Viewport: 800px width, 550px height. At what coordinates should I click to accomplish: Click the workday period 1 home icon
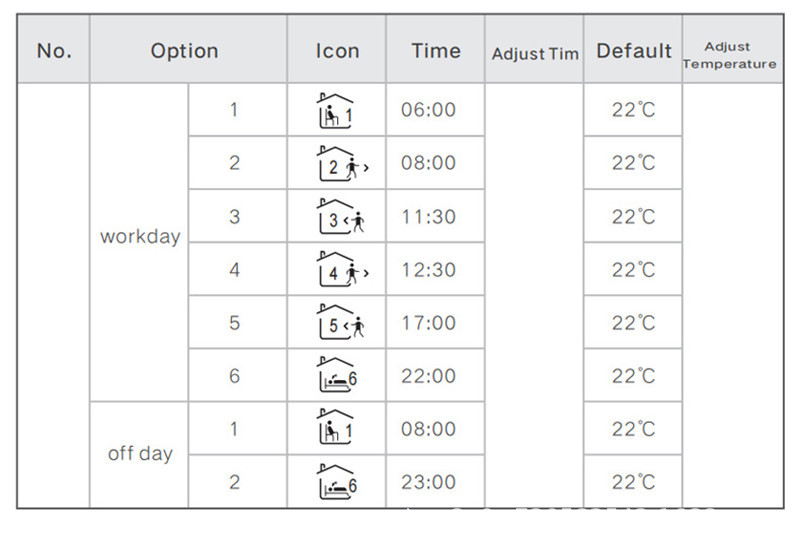coord(336,111)
